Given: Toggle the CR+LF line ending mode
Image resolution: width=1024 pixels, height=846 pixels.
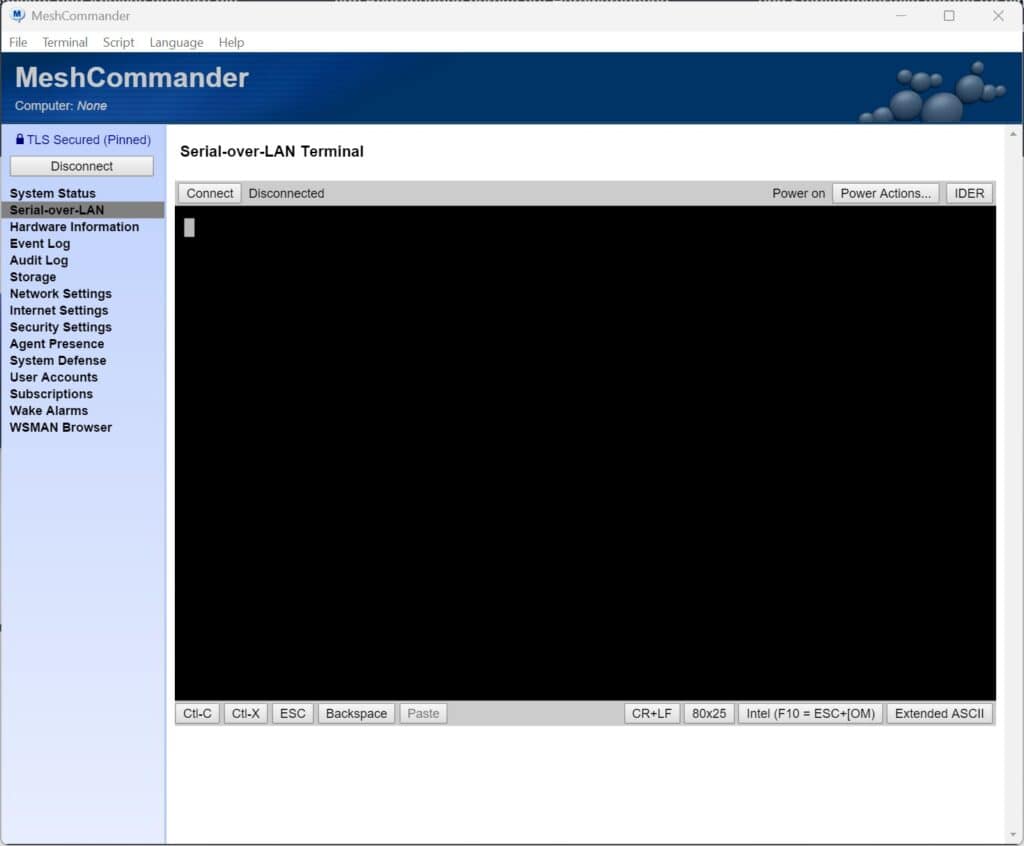Looking at the screenshot, I should point(651,713).
